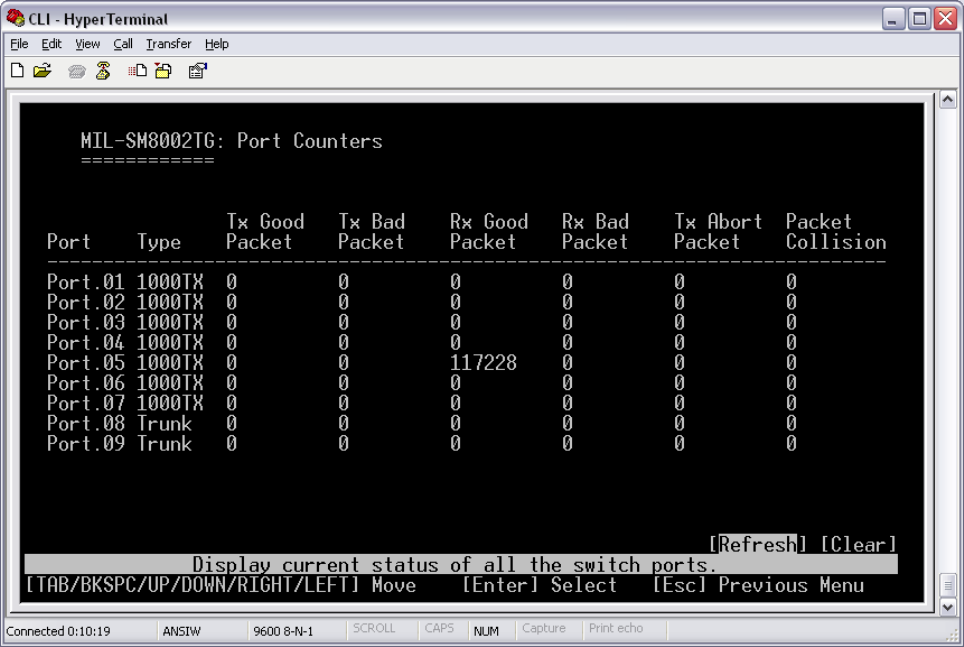The width and height of the screenshot is (964, 647).
Task: Click the Send file toolbar icon
Action: [x=138, y=71]
